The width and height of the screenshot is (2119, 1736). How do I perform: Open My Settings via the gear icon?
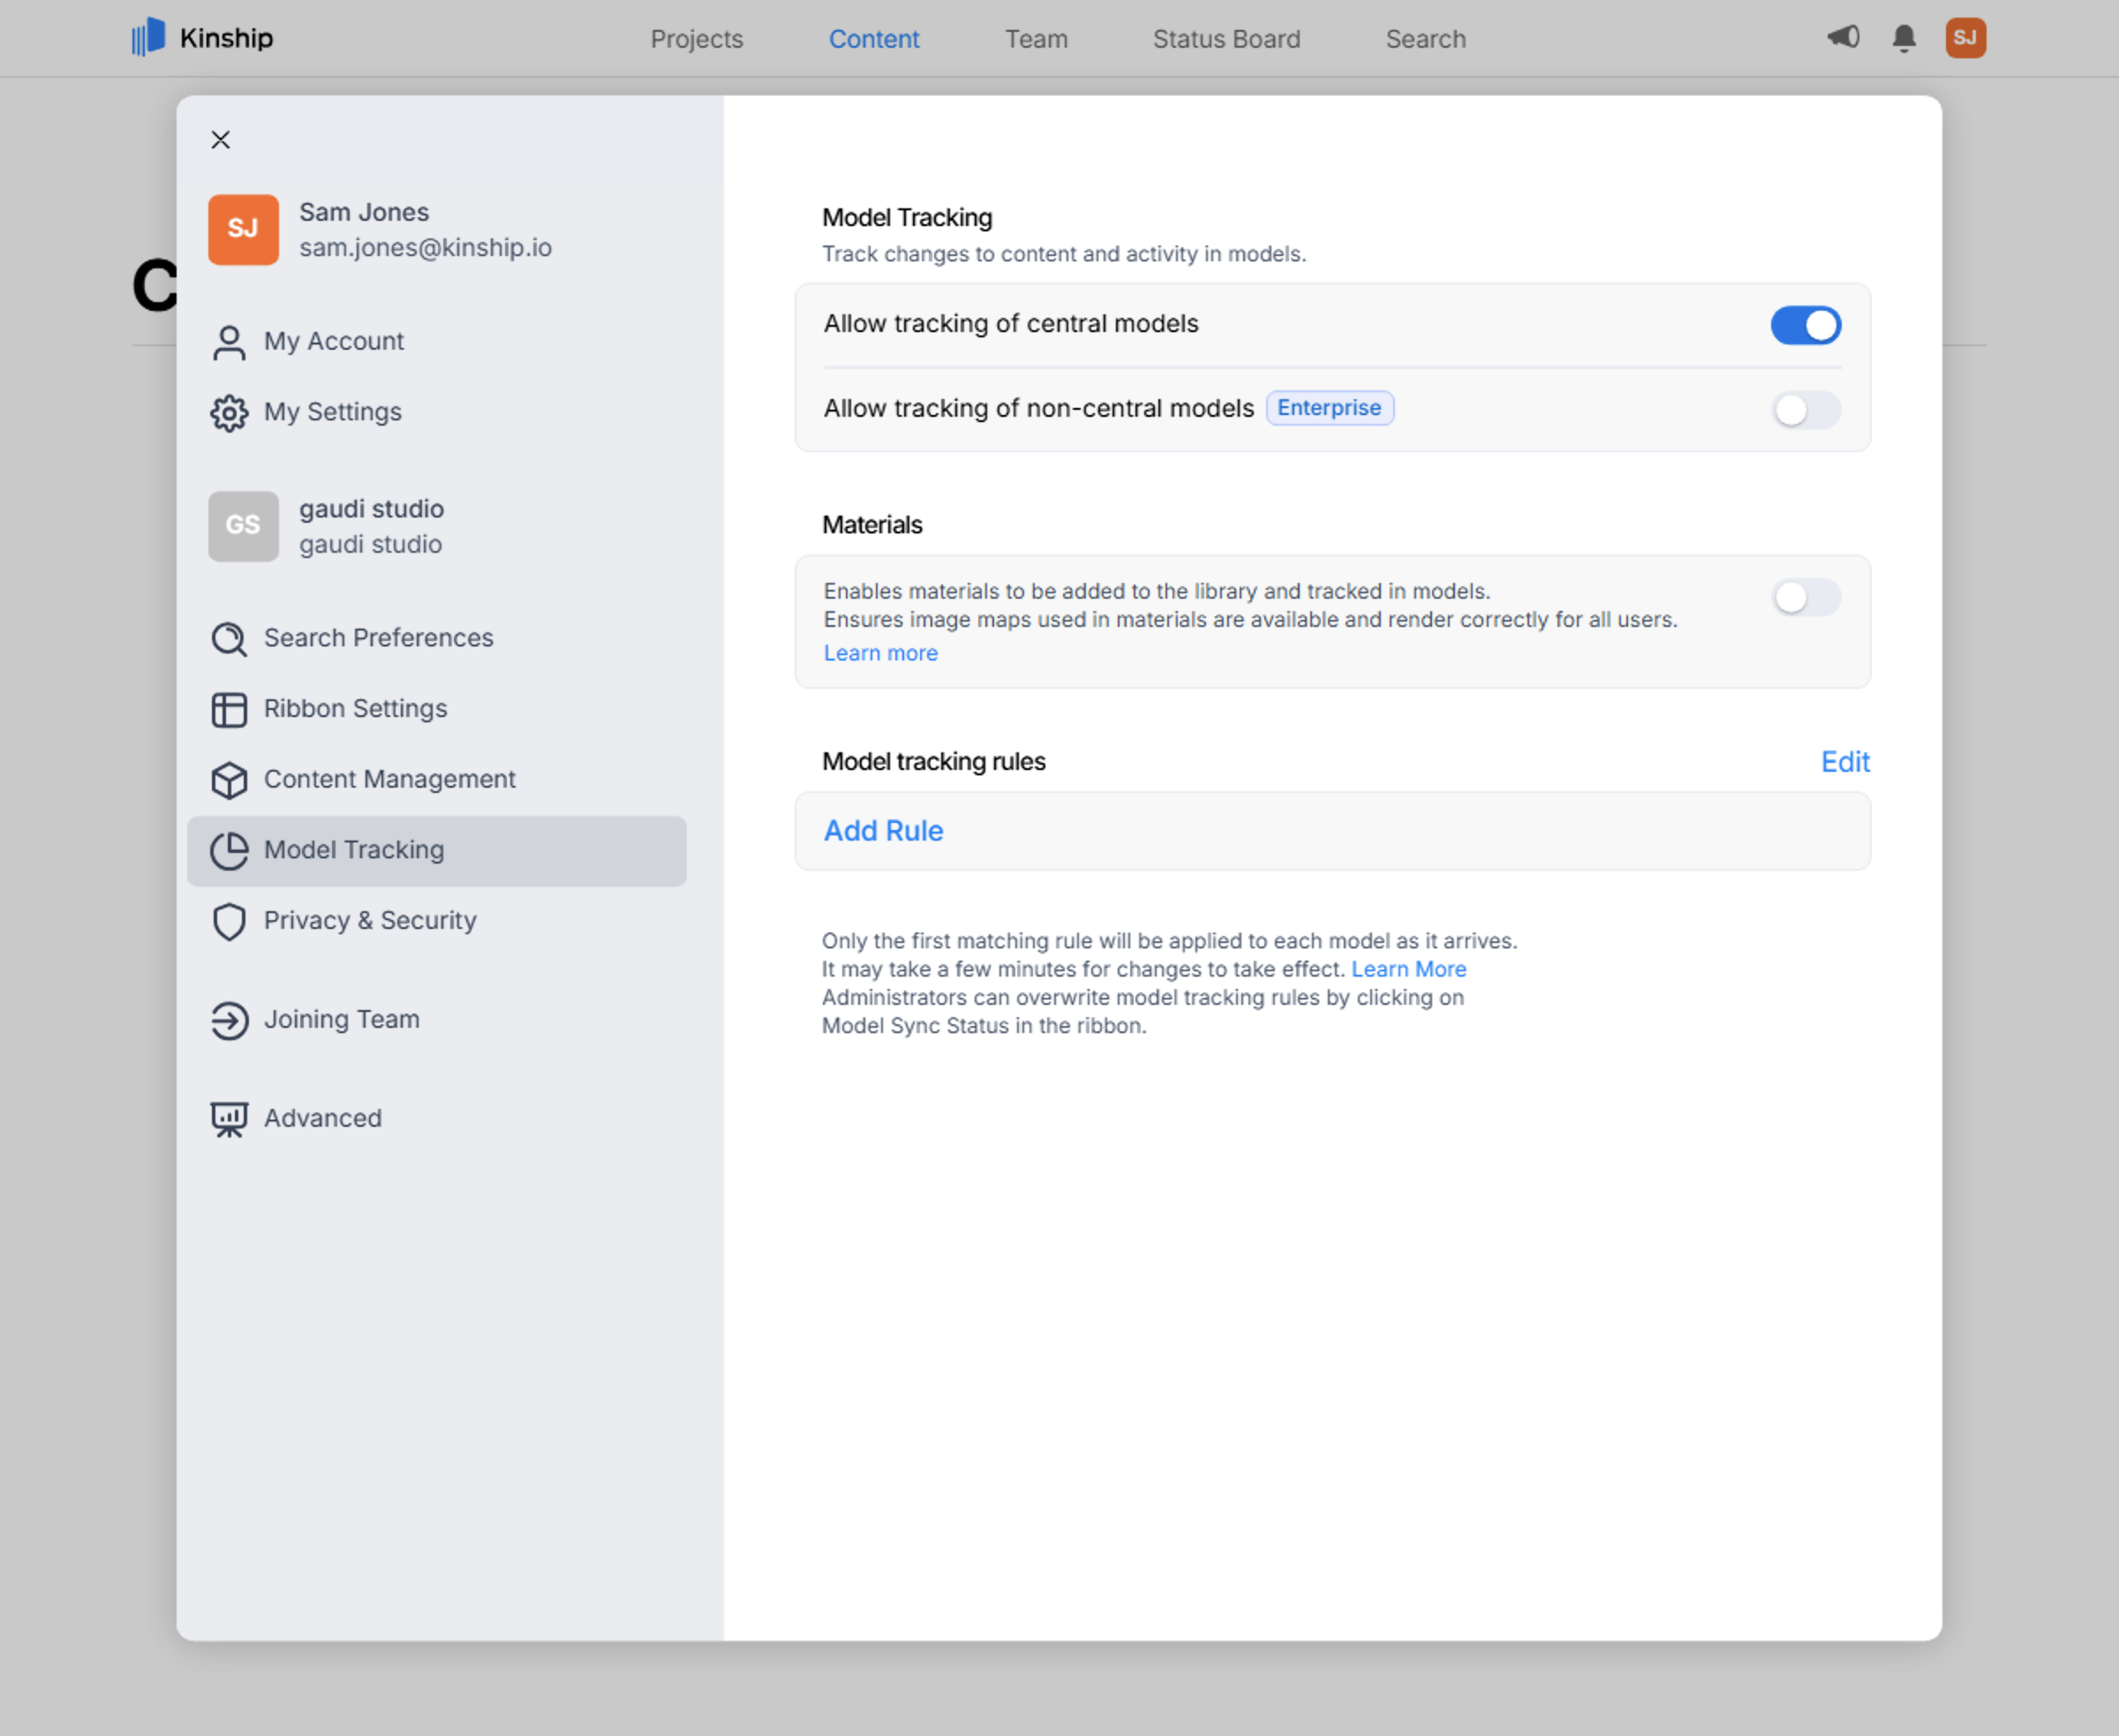pos(230,412)
